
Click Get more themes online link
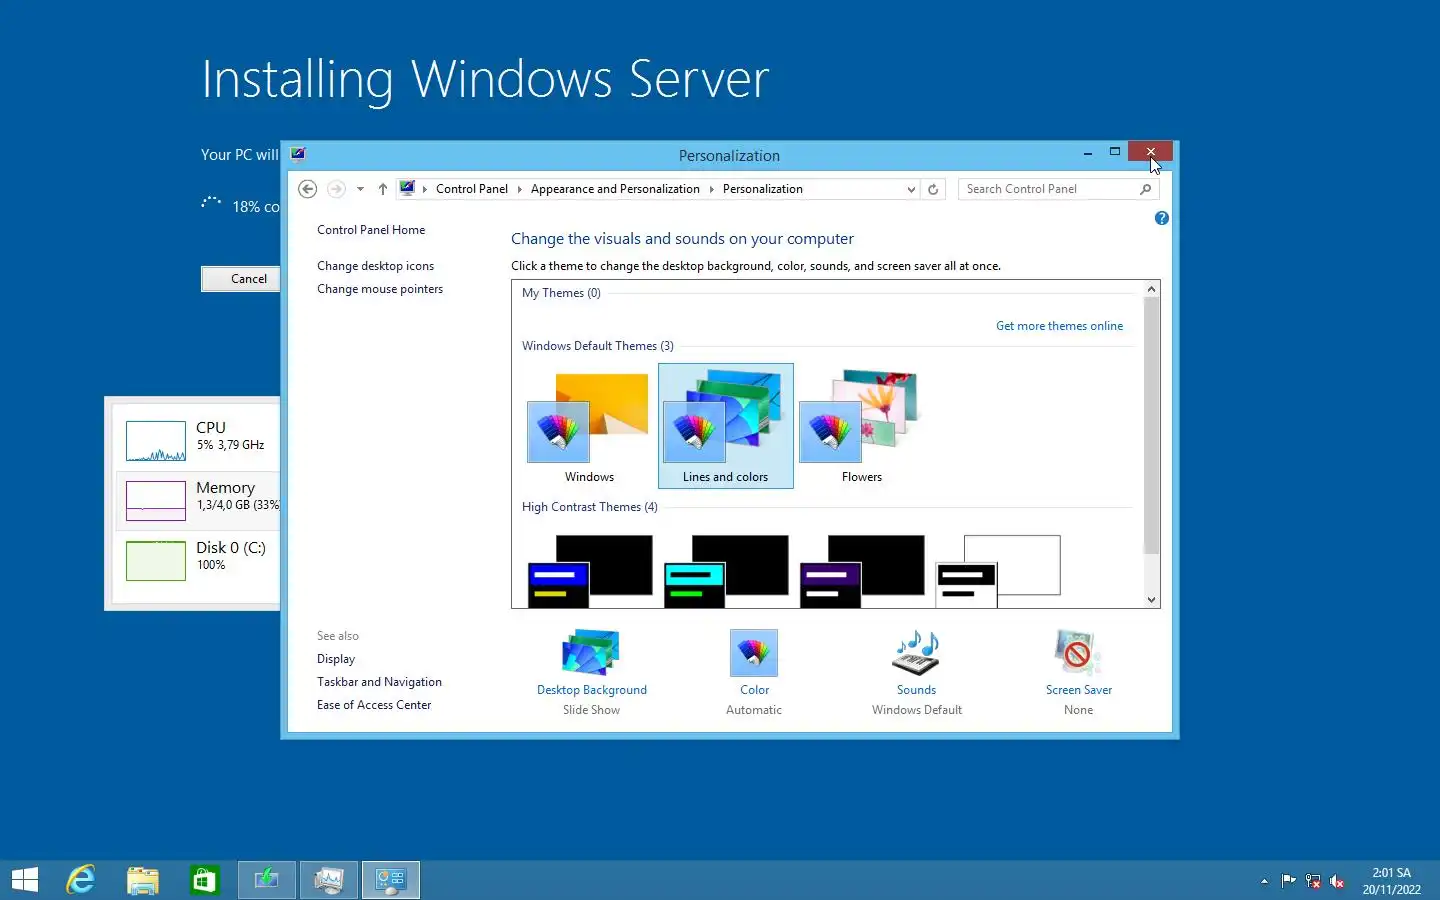pos(1059,326)
